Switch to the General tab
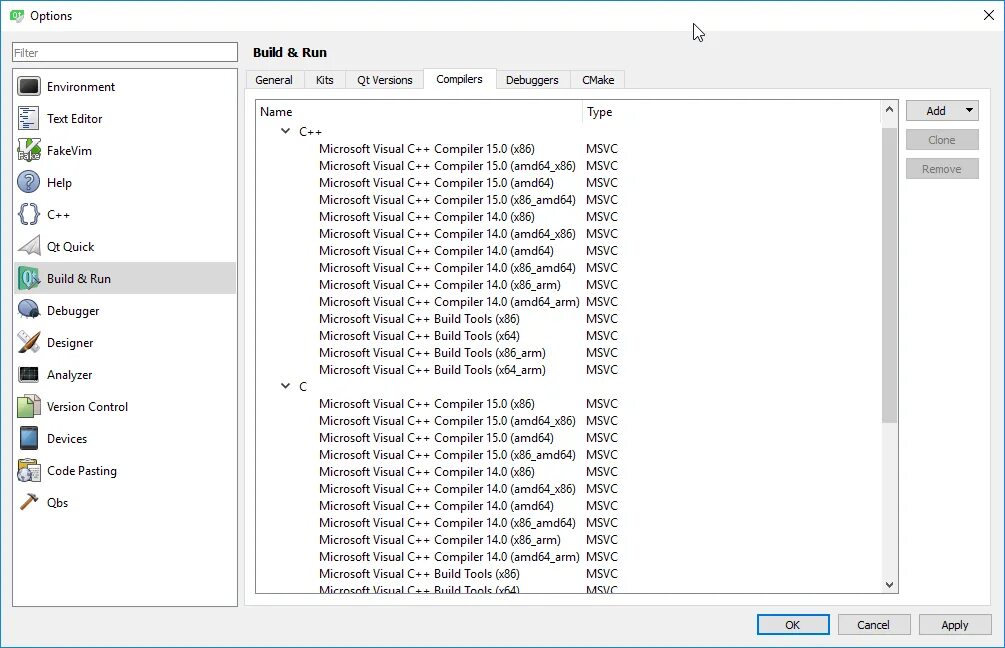This screenshot has width=1005, height=648. (274, 80)
